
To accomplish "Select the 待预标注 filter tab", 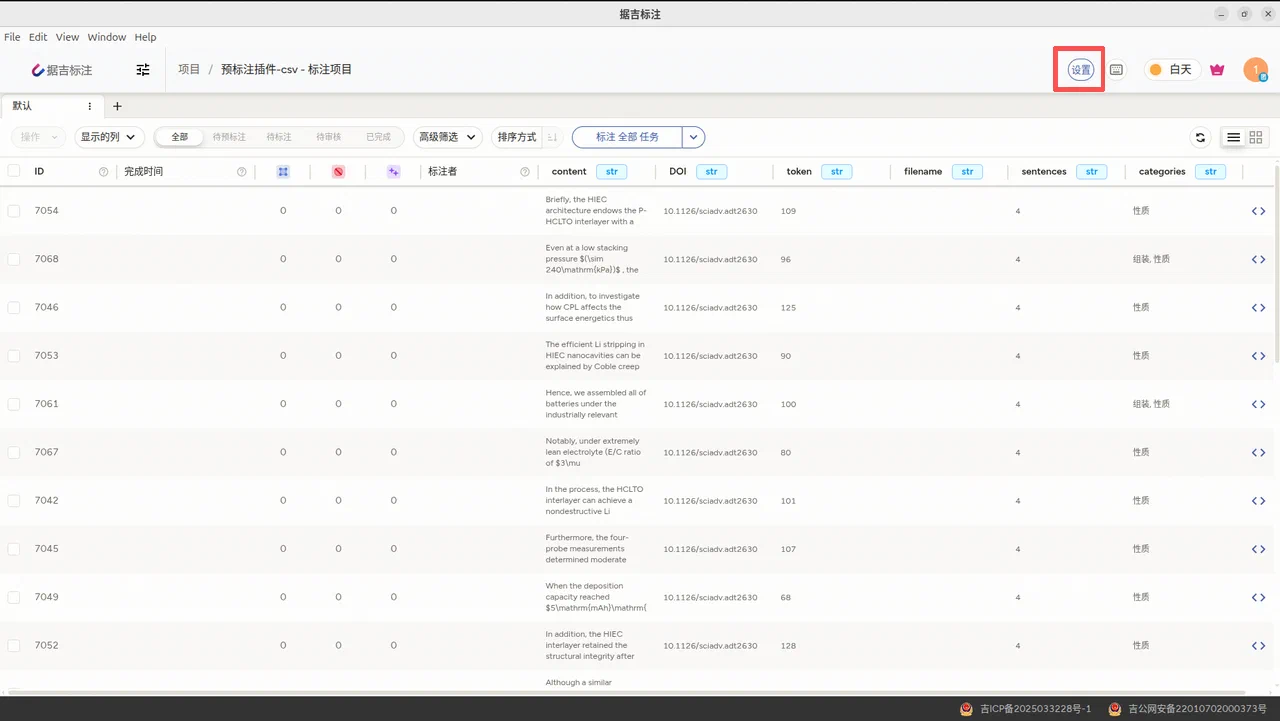I will click(229, 137).
